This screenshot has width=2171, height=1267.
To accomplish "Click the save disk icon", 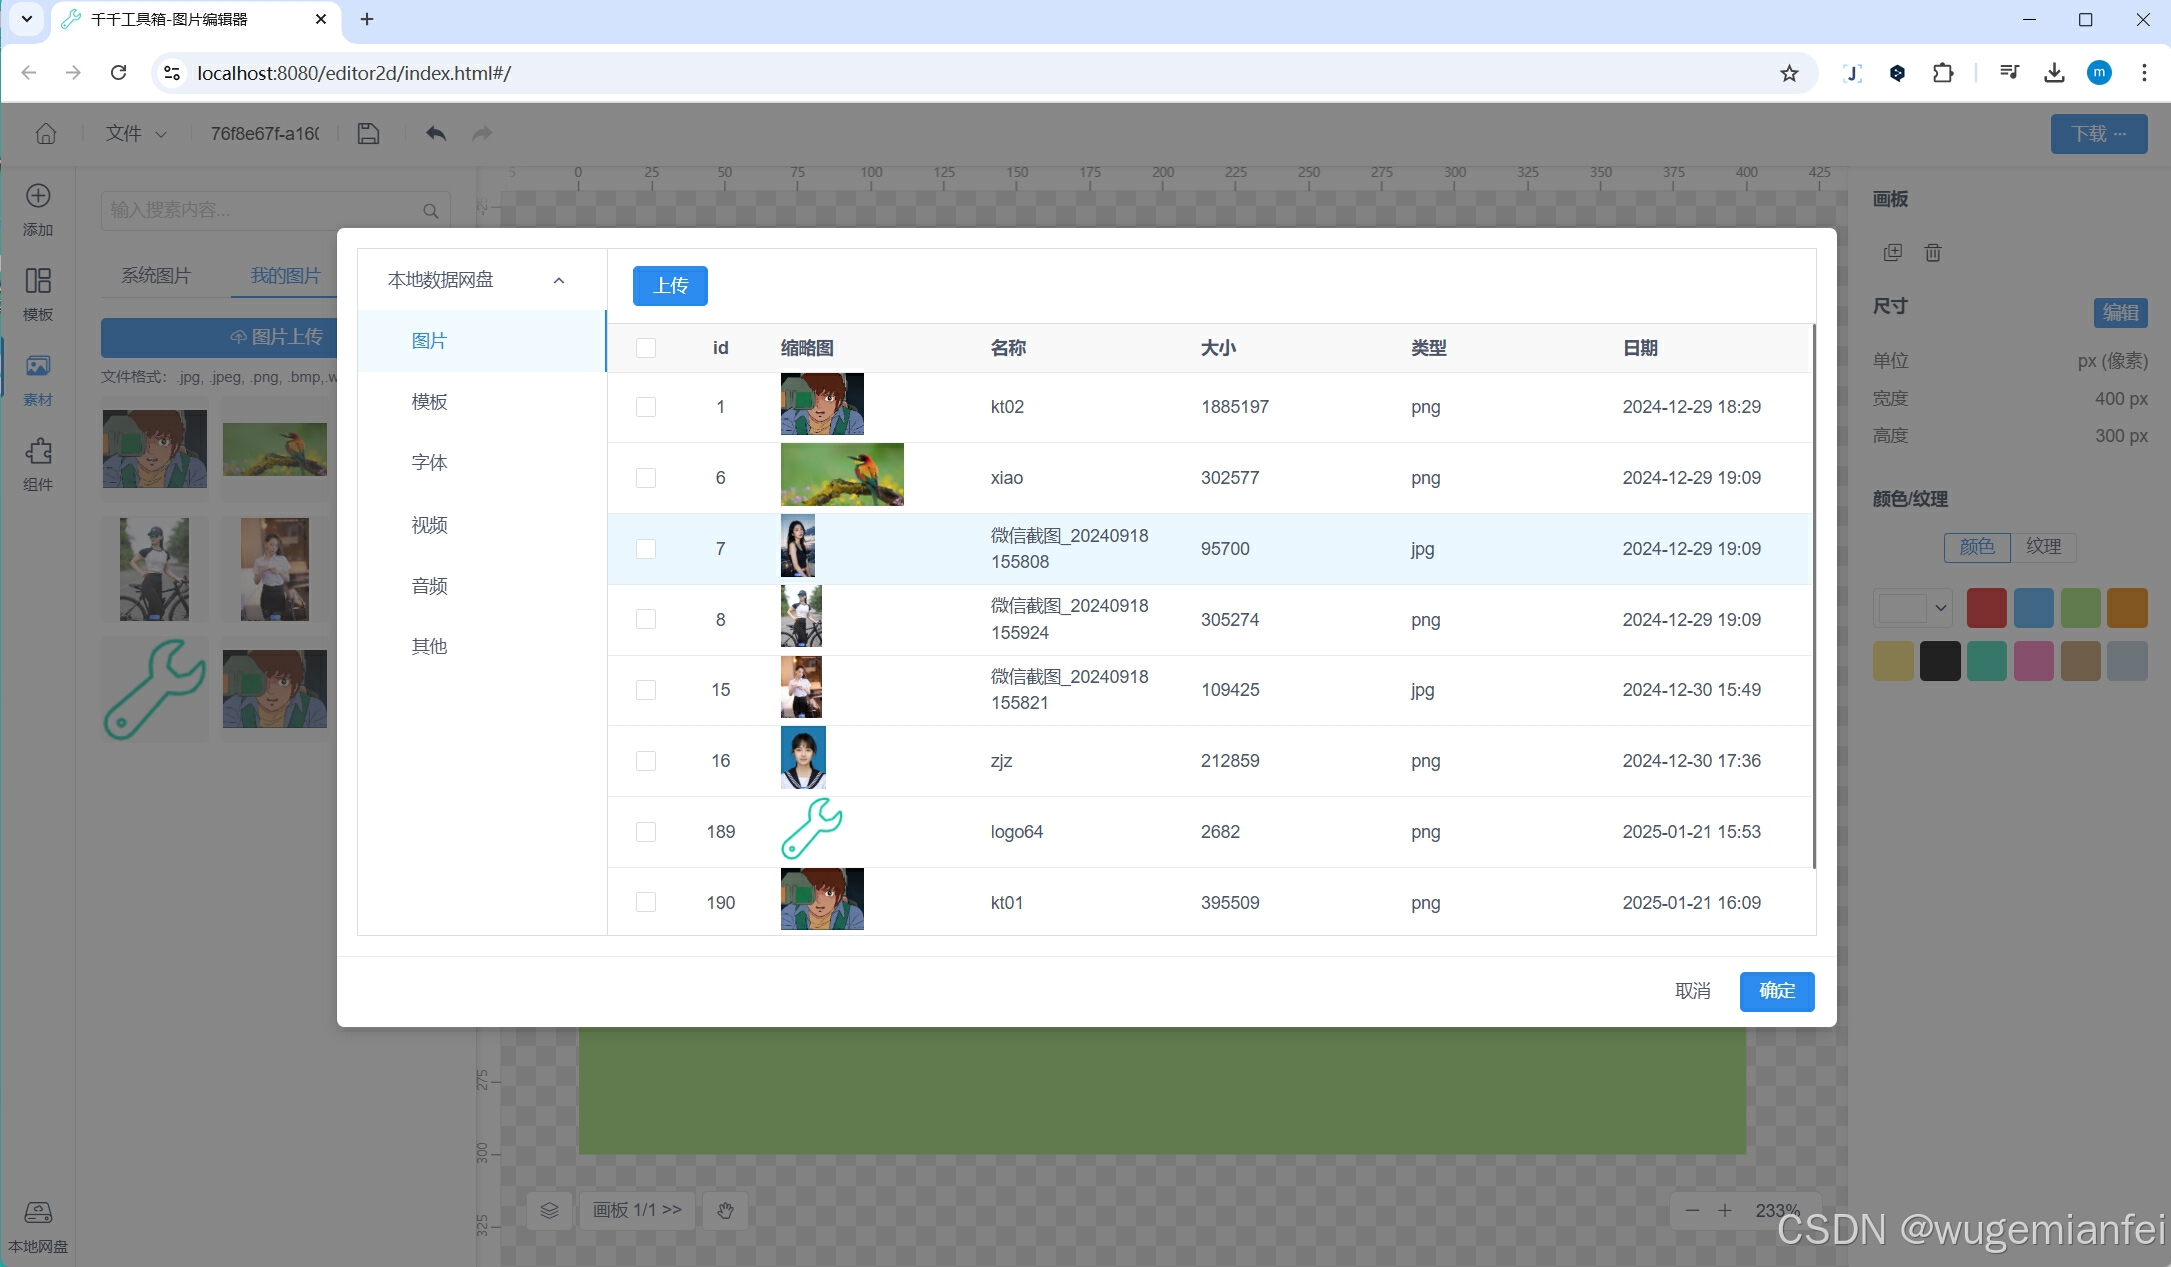I will click(x=368, y=133).
